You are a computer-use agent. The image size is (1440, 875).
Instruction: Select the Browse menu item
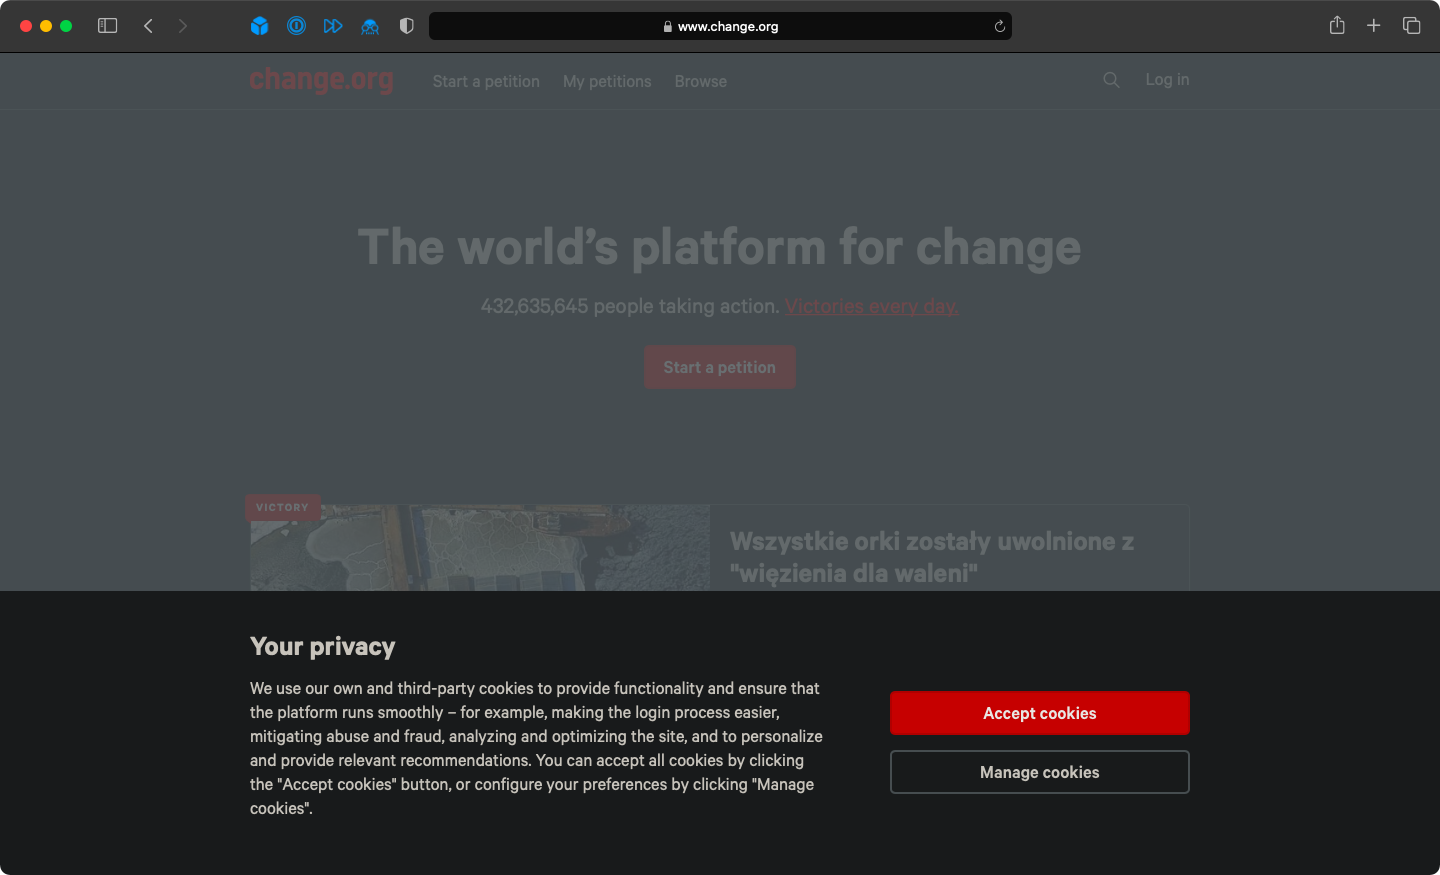tap(700, 81)
